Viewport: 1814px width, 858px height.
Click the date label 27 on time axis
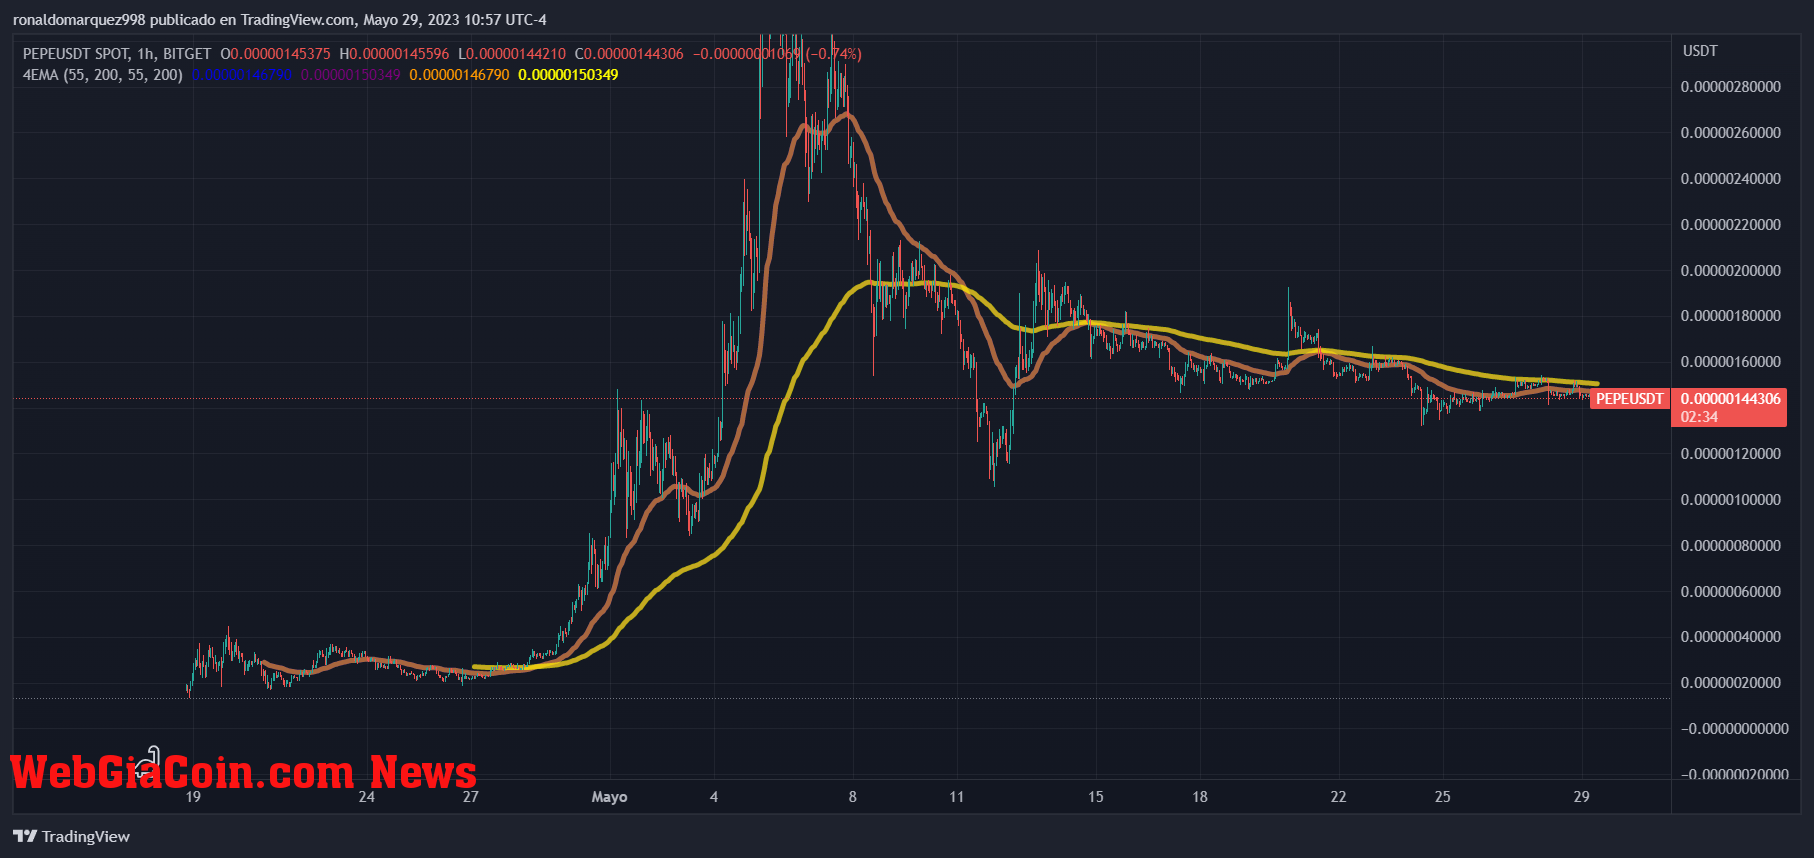point(471,797)
